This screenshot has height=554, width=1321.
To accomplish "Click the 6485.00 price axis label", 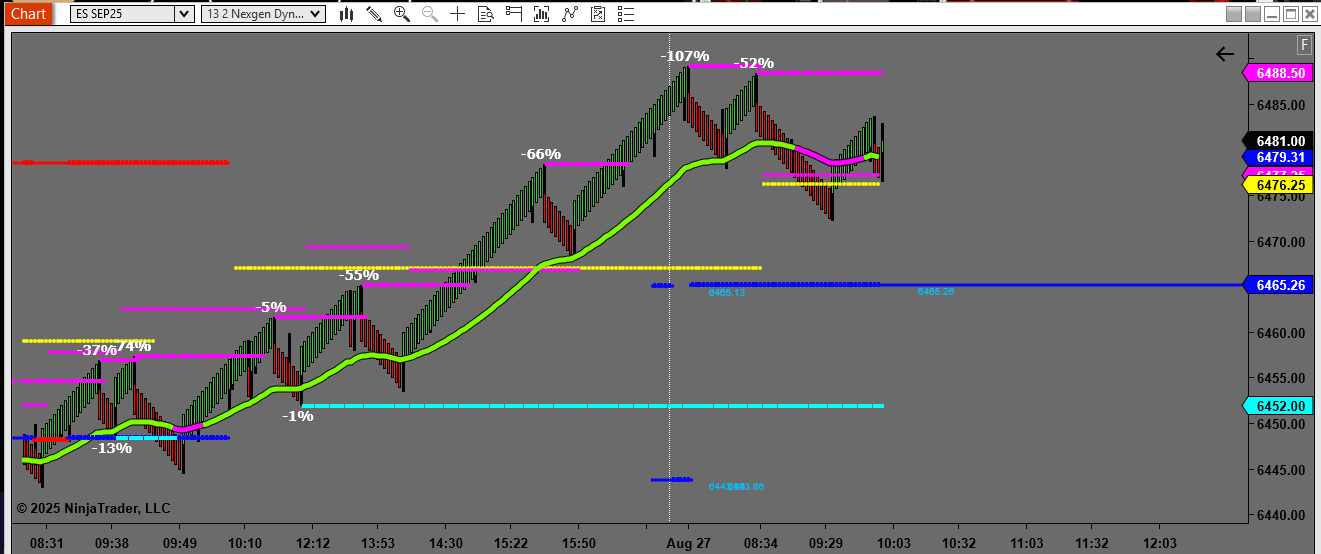I will point(1281,105).
